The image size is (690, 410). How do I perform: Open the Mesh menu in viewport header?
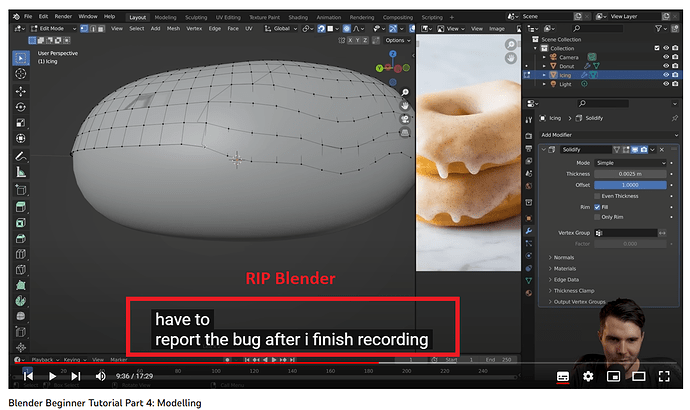click(173, 29)
